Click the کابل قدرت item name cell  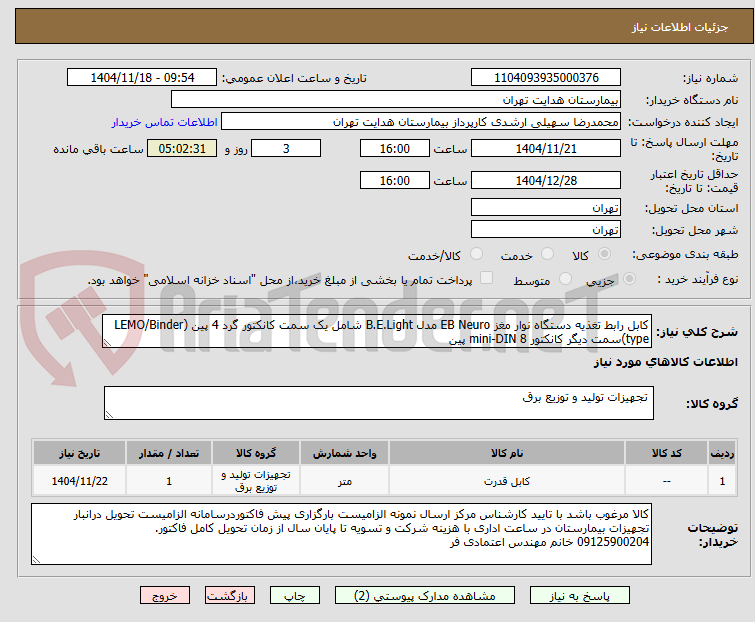click(x=507, y=481)
